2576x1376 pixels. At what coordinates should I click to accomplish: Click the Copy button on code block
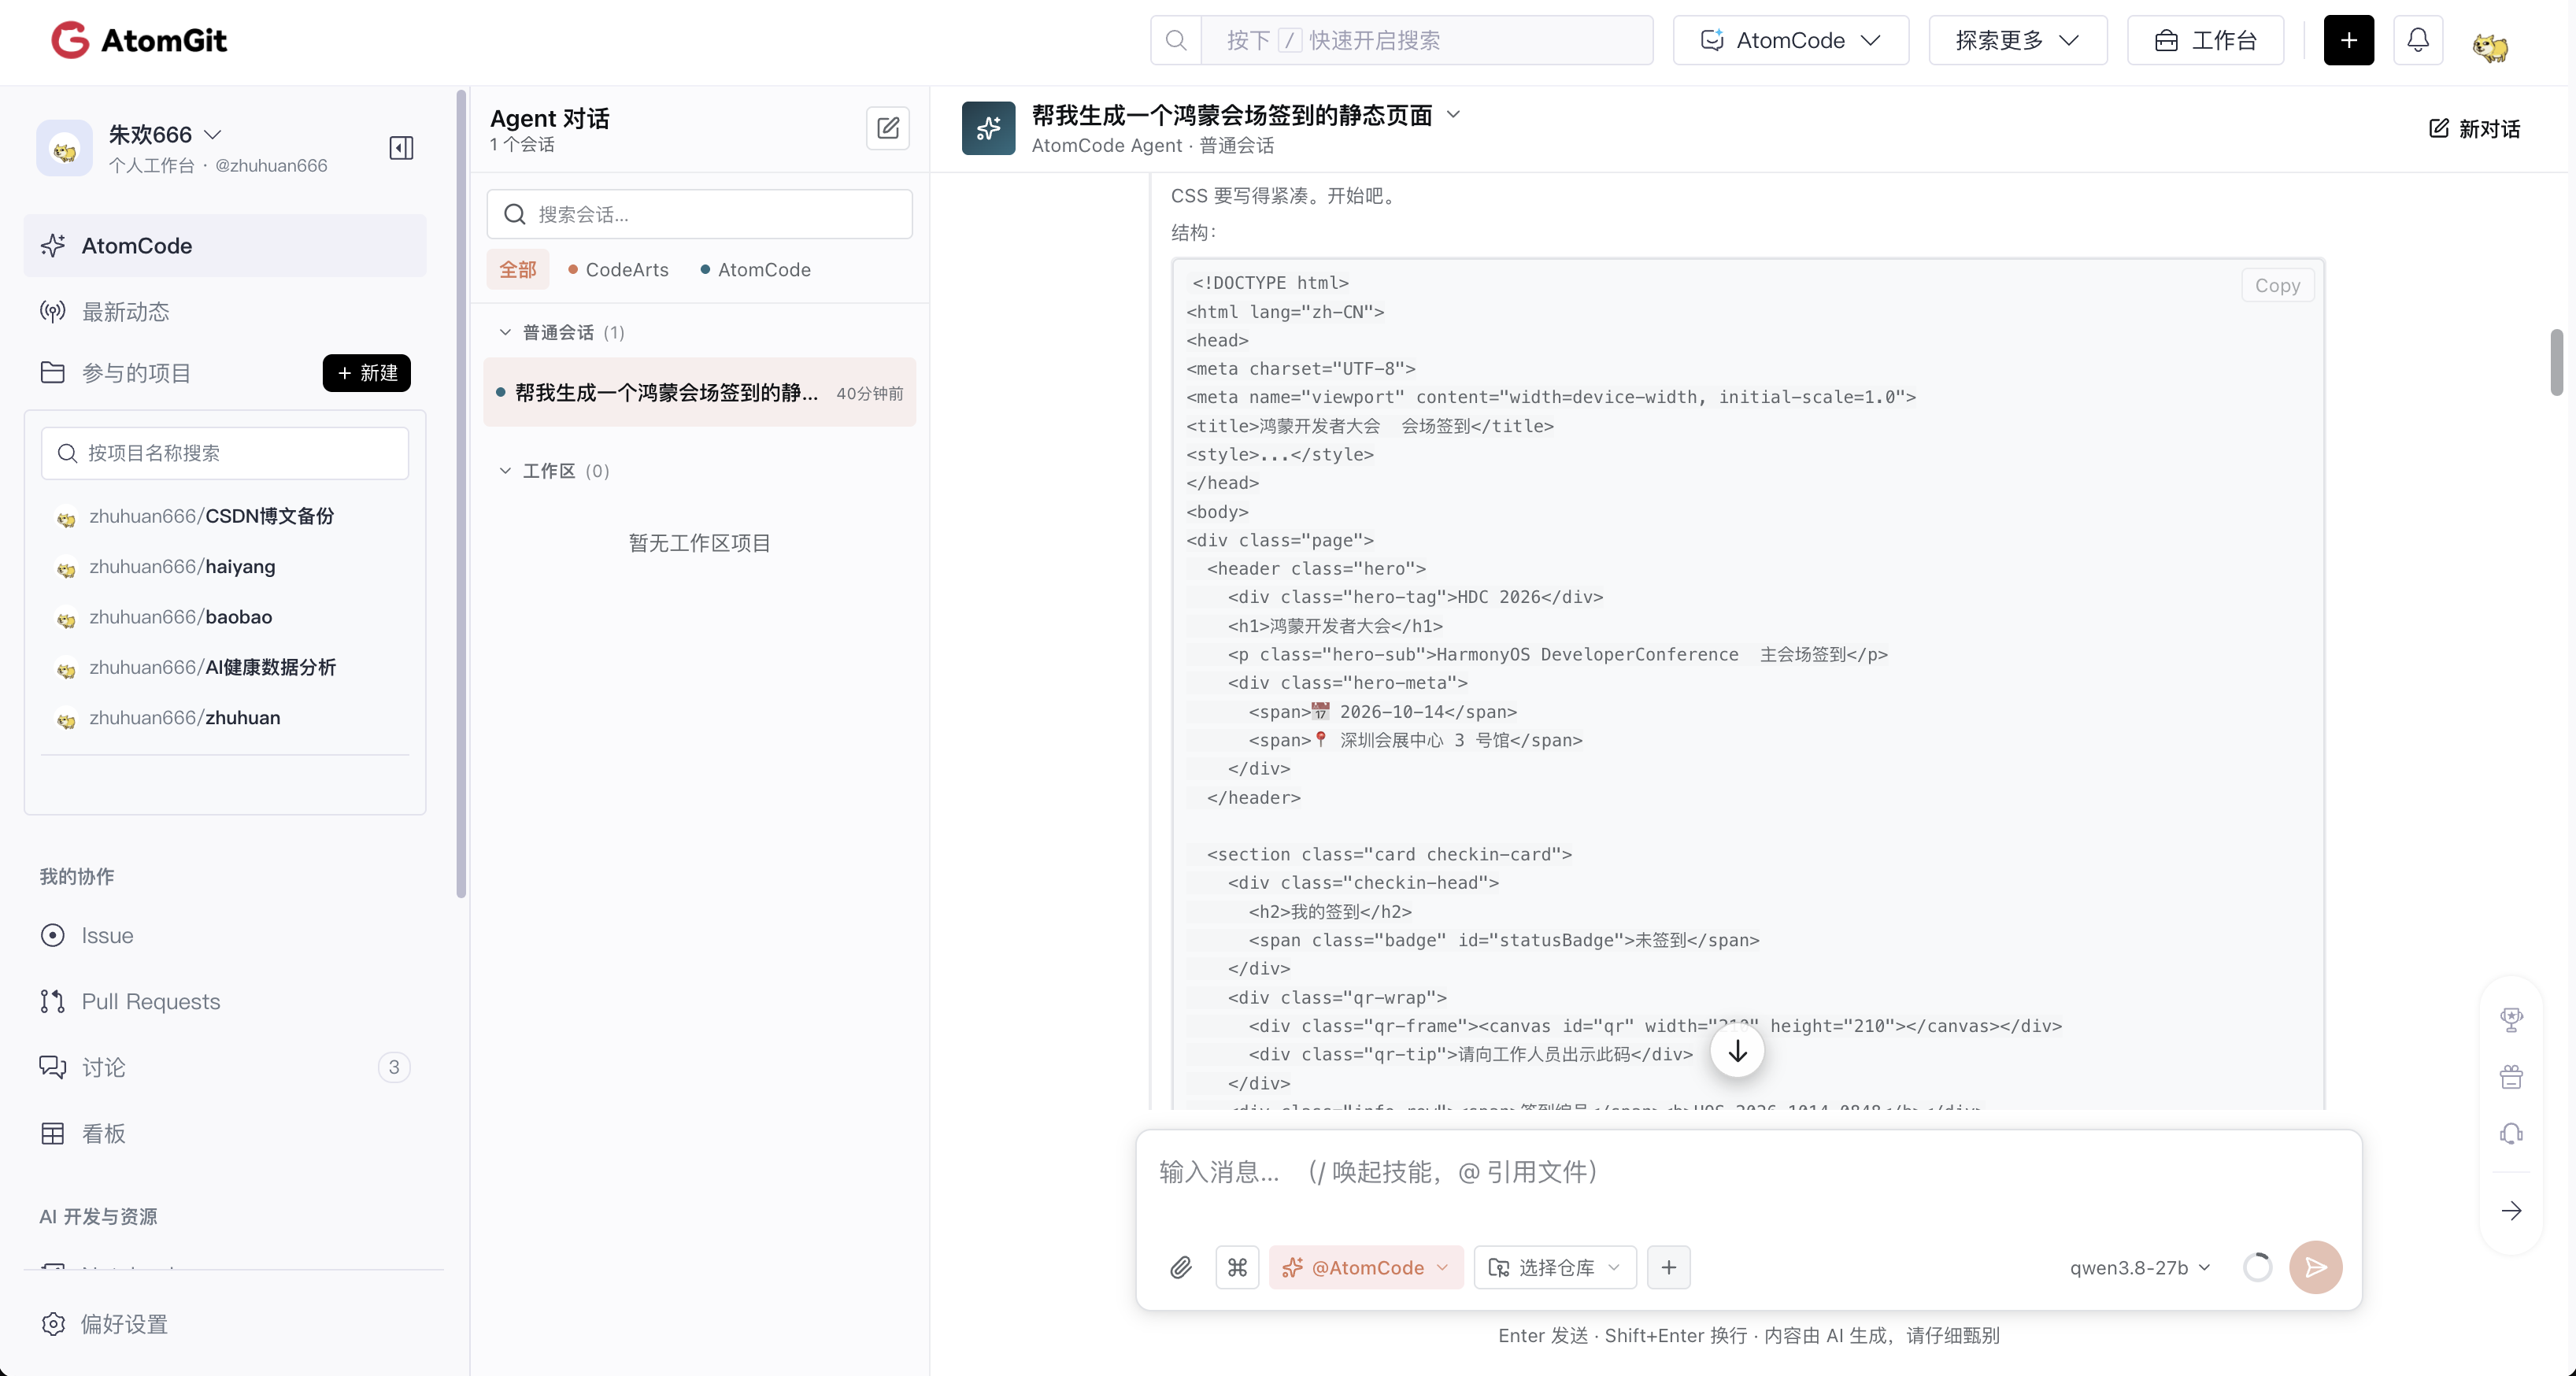[2277, 285]
